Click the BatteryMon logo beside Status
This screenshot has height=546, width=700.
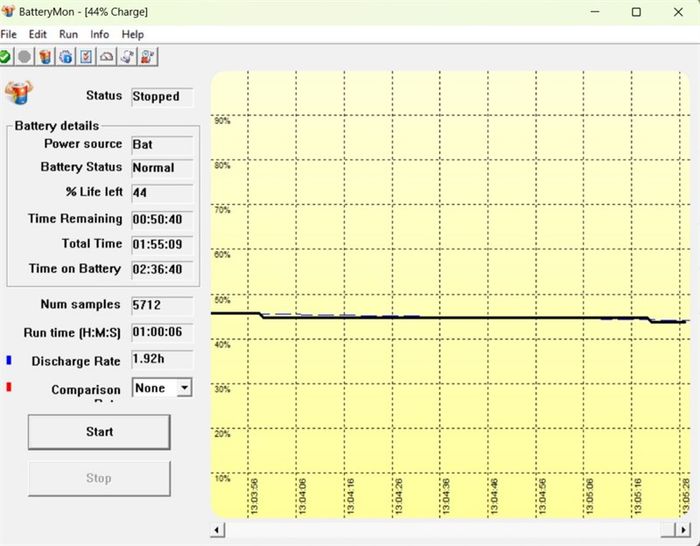(x=19, y=92)
